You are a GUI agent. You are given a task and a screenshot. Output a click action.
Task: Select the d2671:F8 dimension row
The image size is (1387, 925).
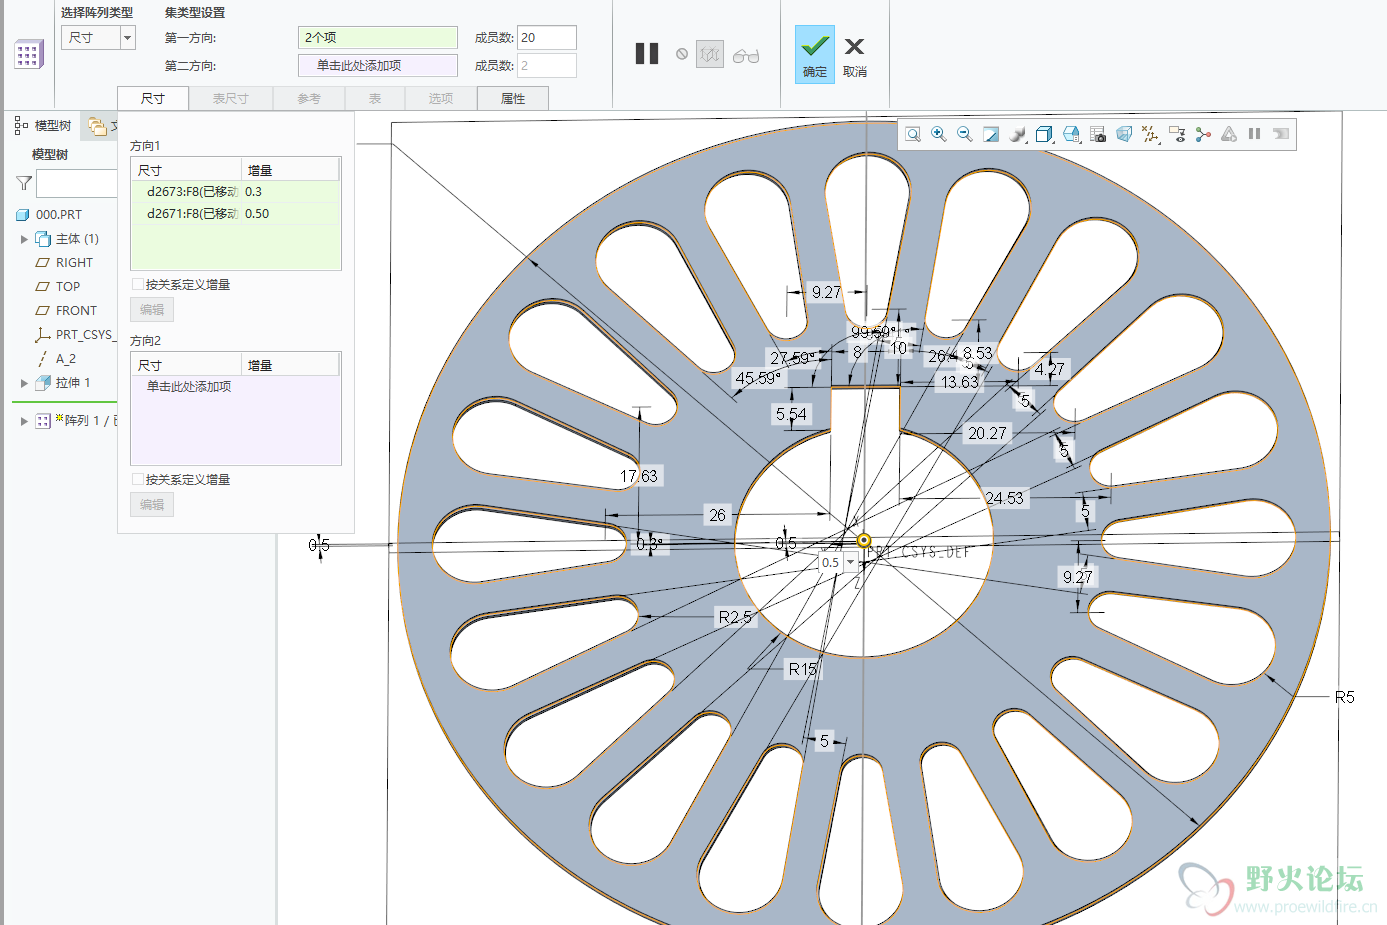pos(236,214)
